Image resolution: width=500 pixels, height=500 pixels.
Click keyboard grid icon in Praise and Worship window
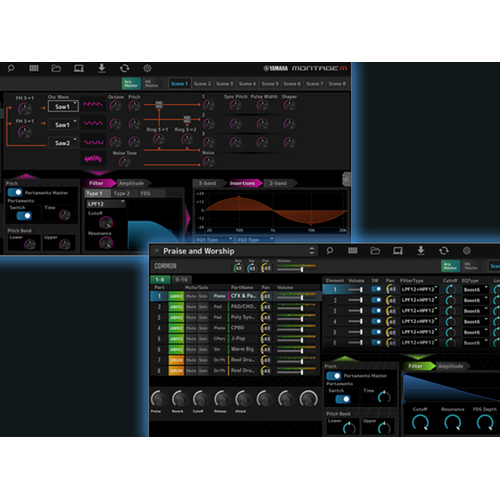(353, 250)
